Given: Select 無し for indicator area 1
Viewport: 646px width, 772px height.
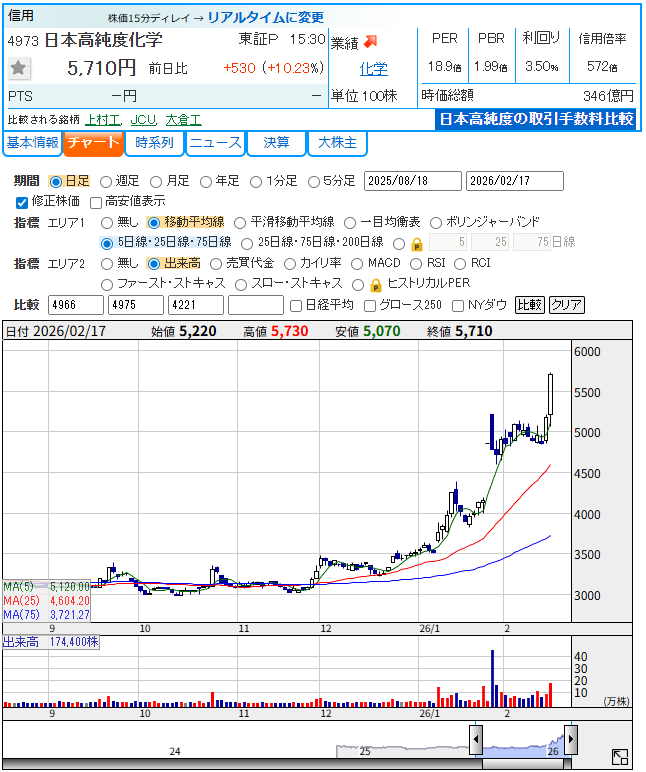Looking at the screenshot, I should click(107, 223).
